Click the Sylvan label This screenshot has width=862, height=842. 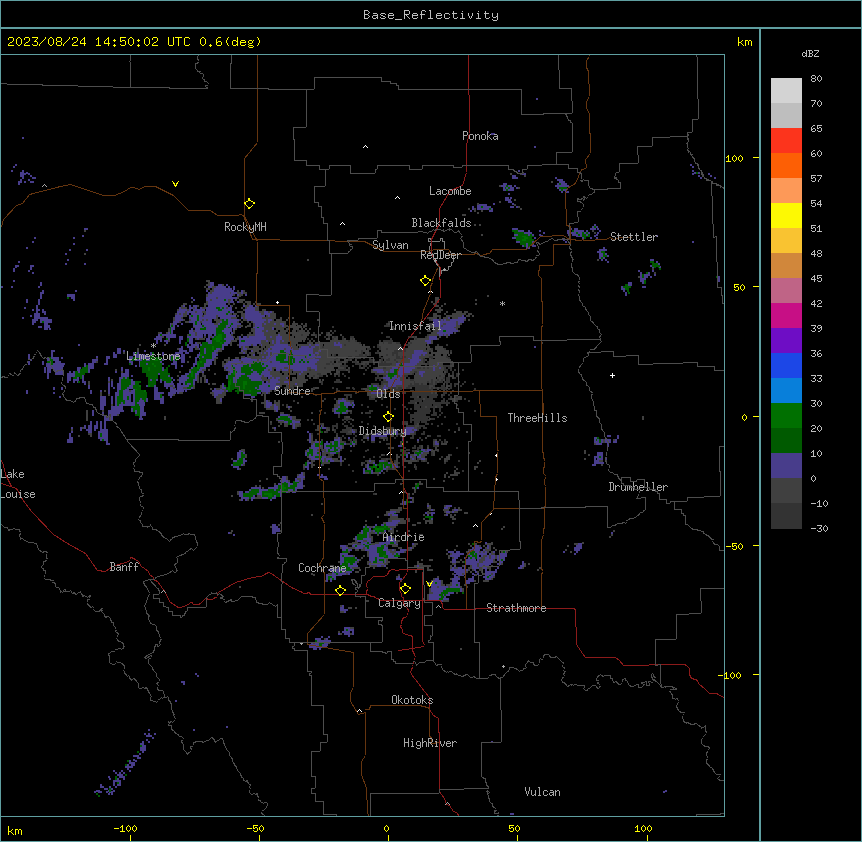[x=390, y=245]
